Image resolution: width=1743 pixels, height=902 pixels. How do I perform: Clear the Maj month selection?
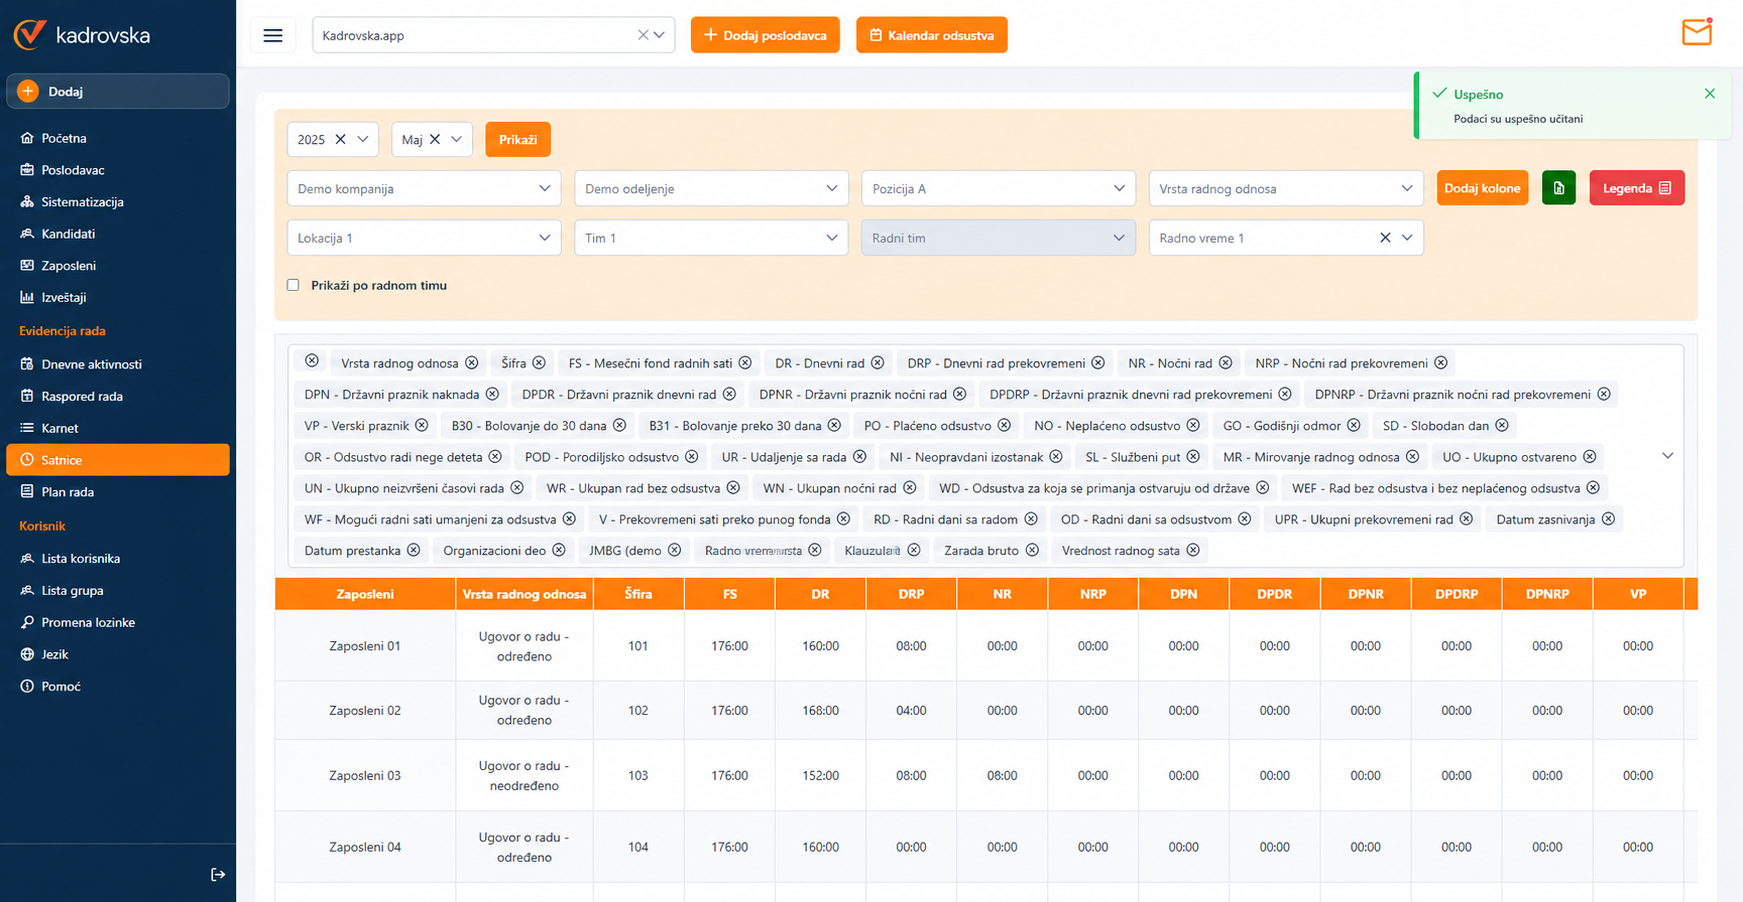tap(435, 140)
